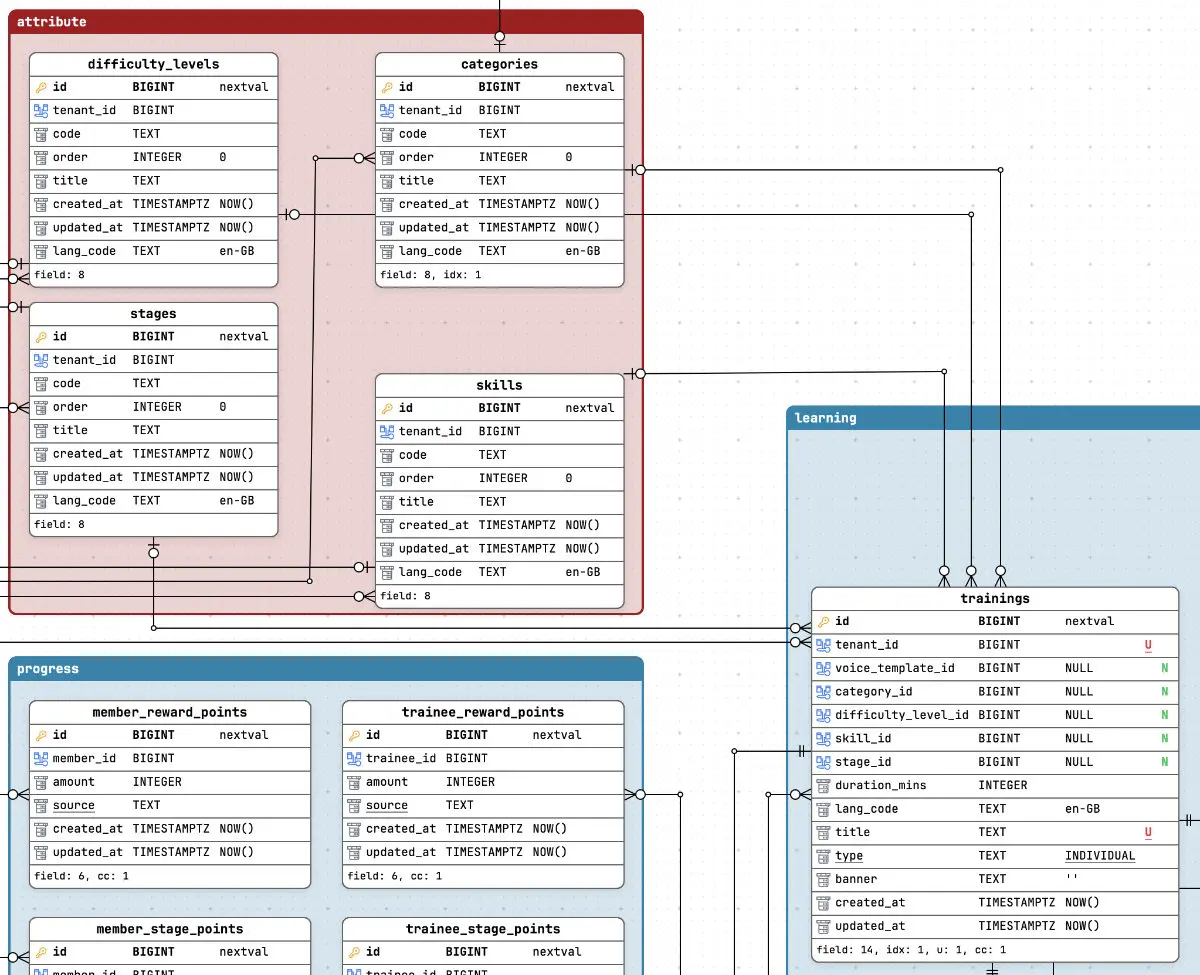Select the learning group header
The image size is (1200, 975).
[x=994, y=418]
